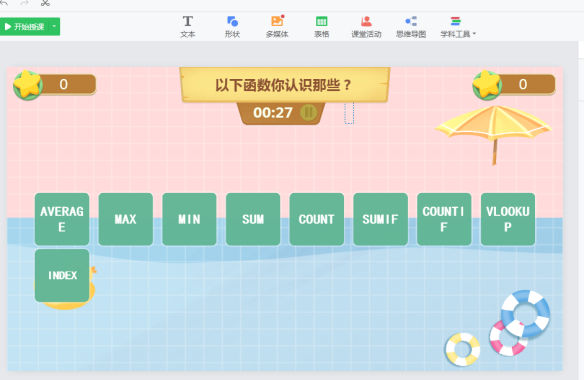Choose the INDEX card
This screenshot has width=585, height=380.
(62, 276)
